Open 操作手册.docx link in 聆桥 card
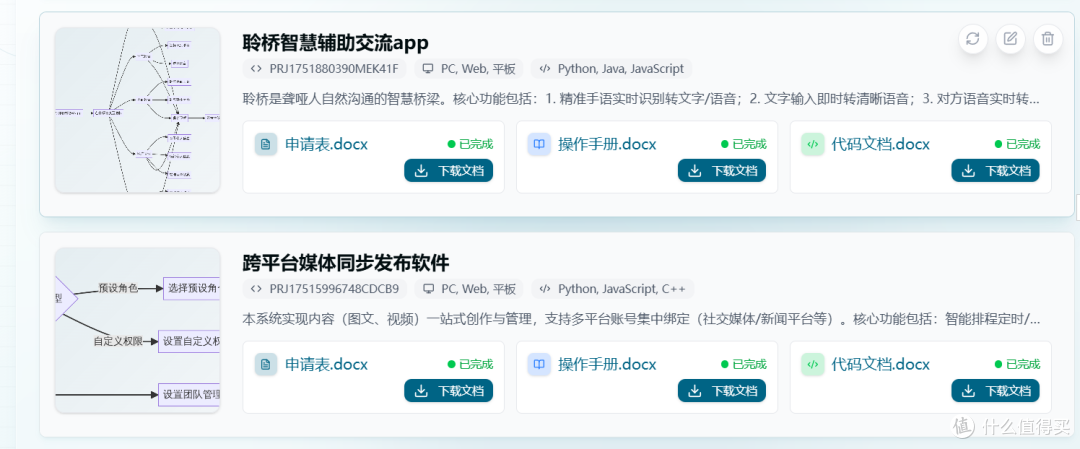This screenshot has height=449, width=1080. pos(607,145)
